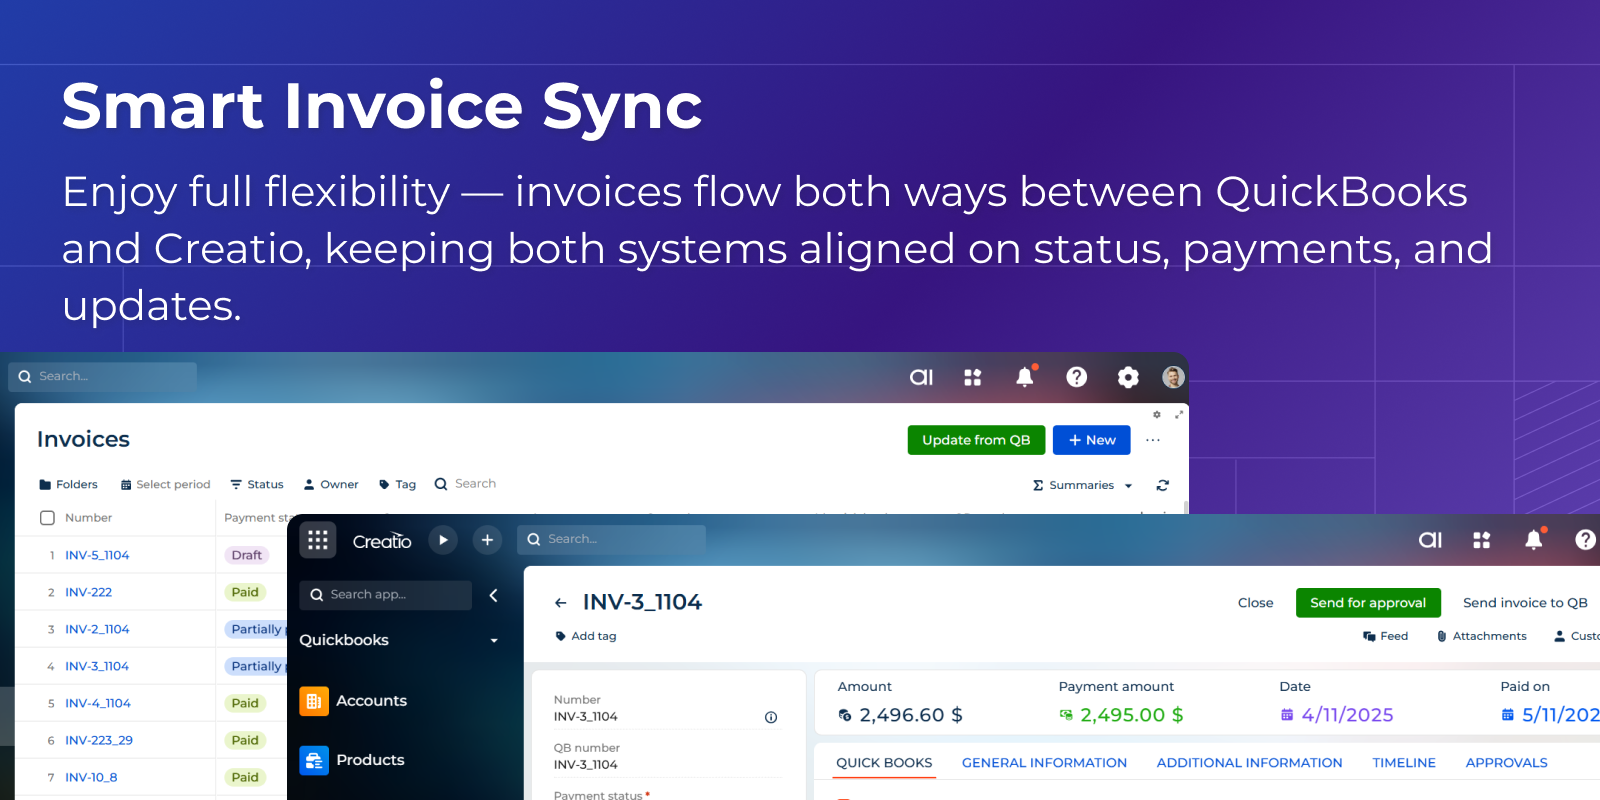Open the Summaries dropdown
Viewport: 1600px width, 800px height.
(x=1083, y=485)
